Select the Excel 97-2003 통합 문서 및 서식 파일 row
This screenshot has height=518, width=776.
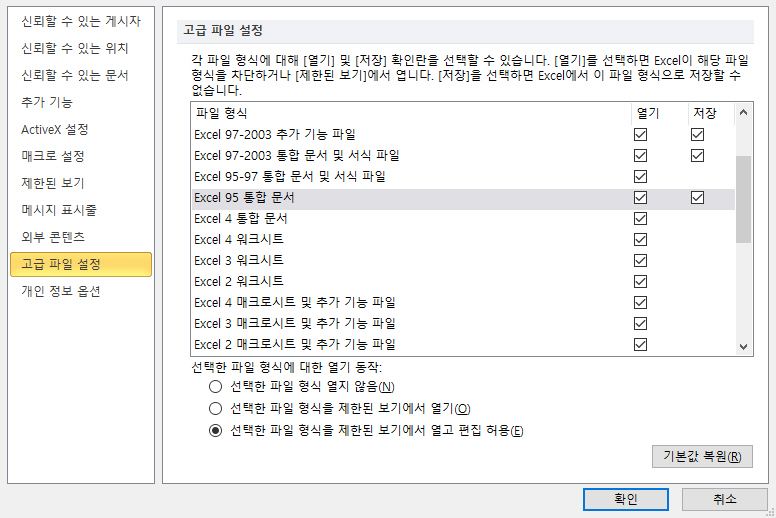[463, 156]
